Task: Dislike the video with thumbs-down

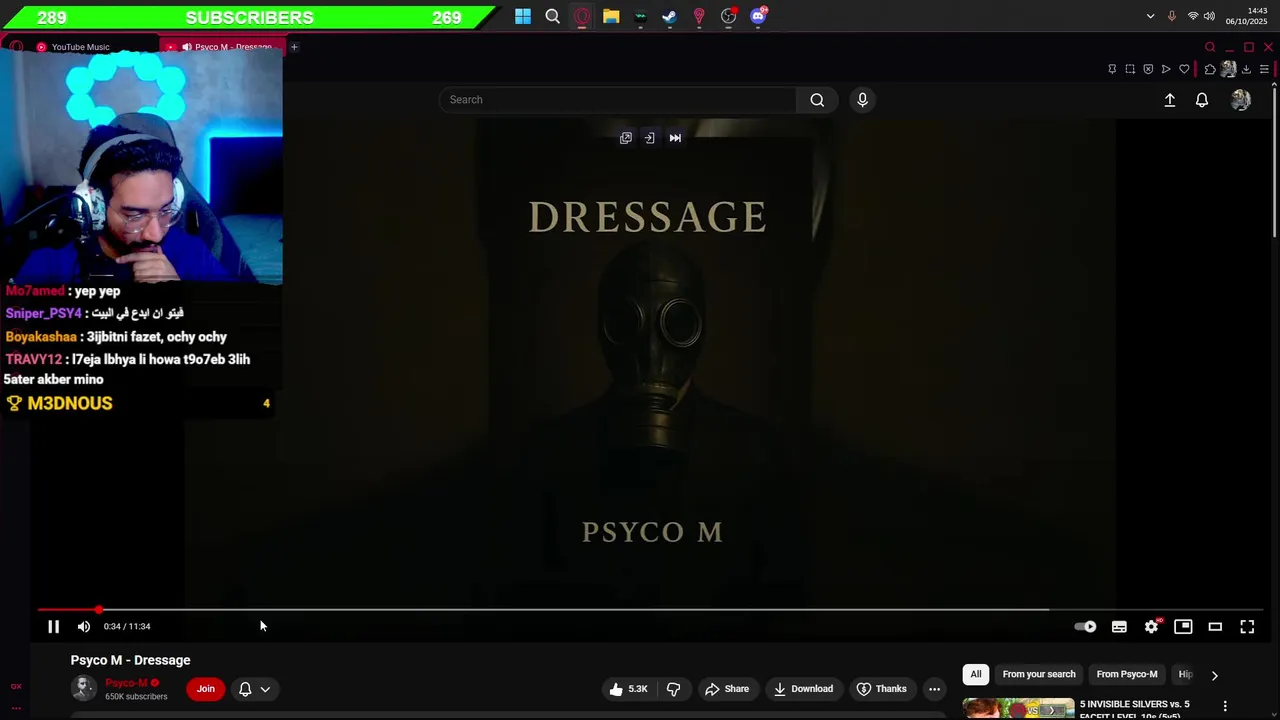Action: (x=673, y=689)
